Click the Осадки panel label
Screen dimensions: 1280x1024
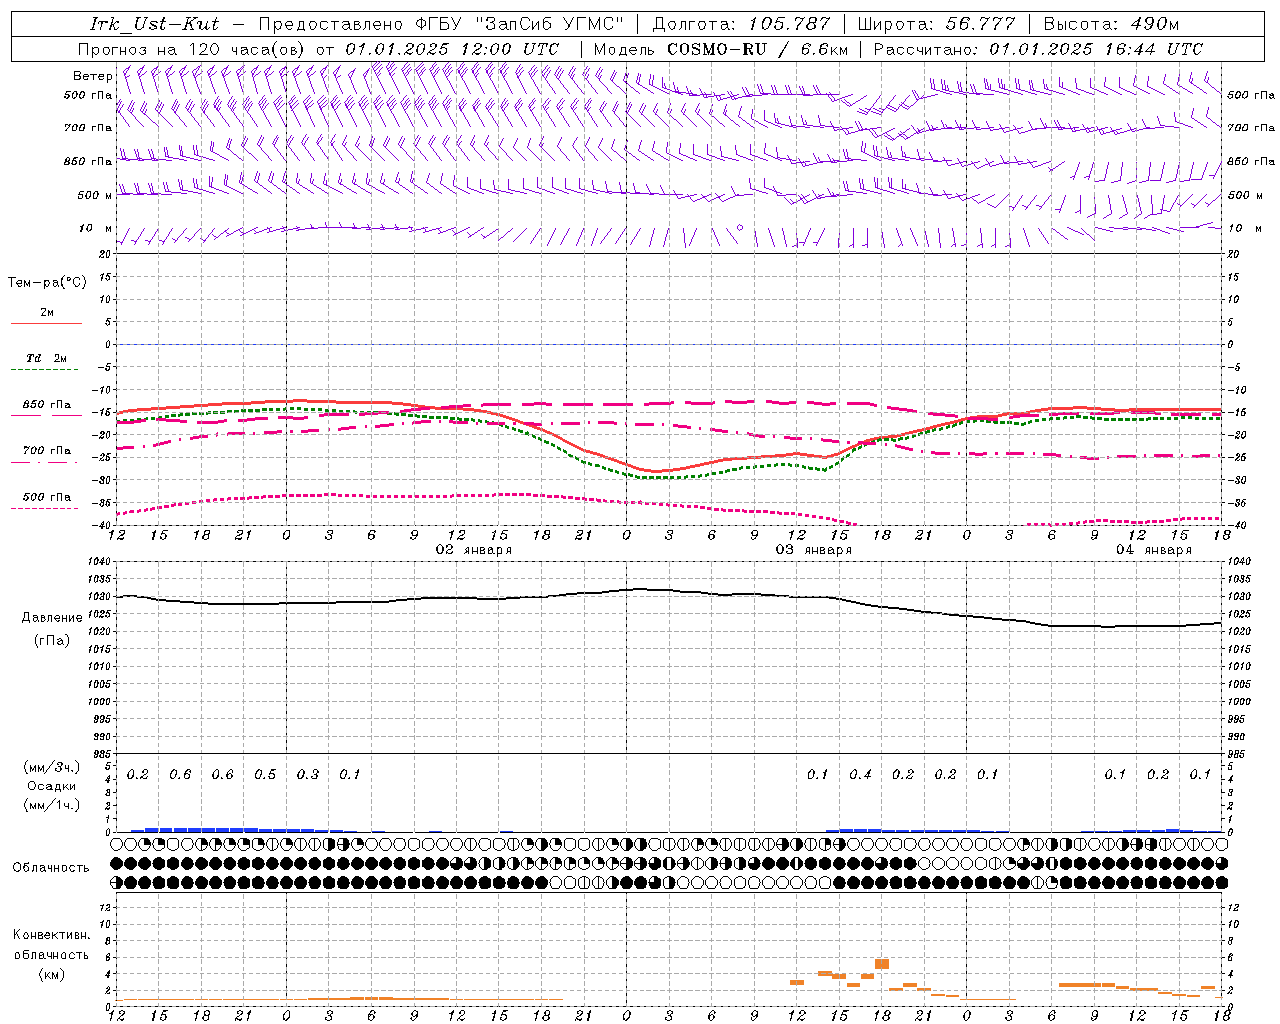coord(51,786)
